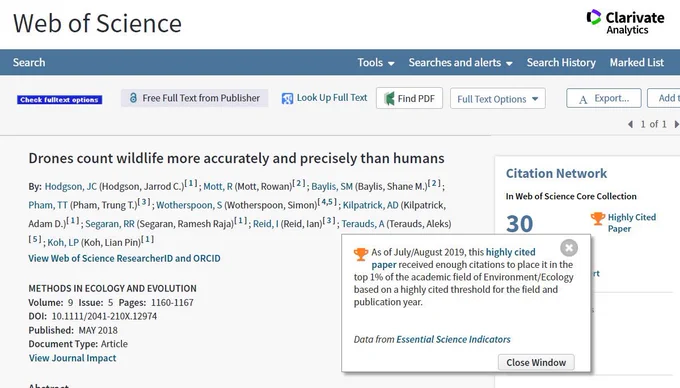
Task: Click the Find PDF button
Action: click(x=409, y=98)
